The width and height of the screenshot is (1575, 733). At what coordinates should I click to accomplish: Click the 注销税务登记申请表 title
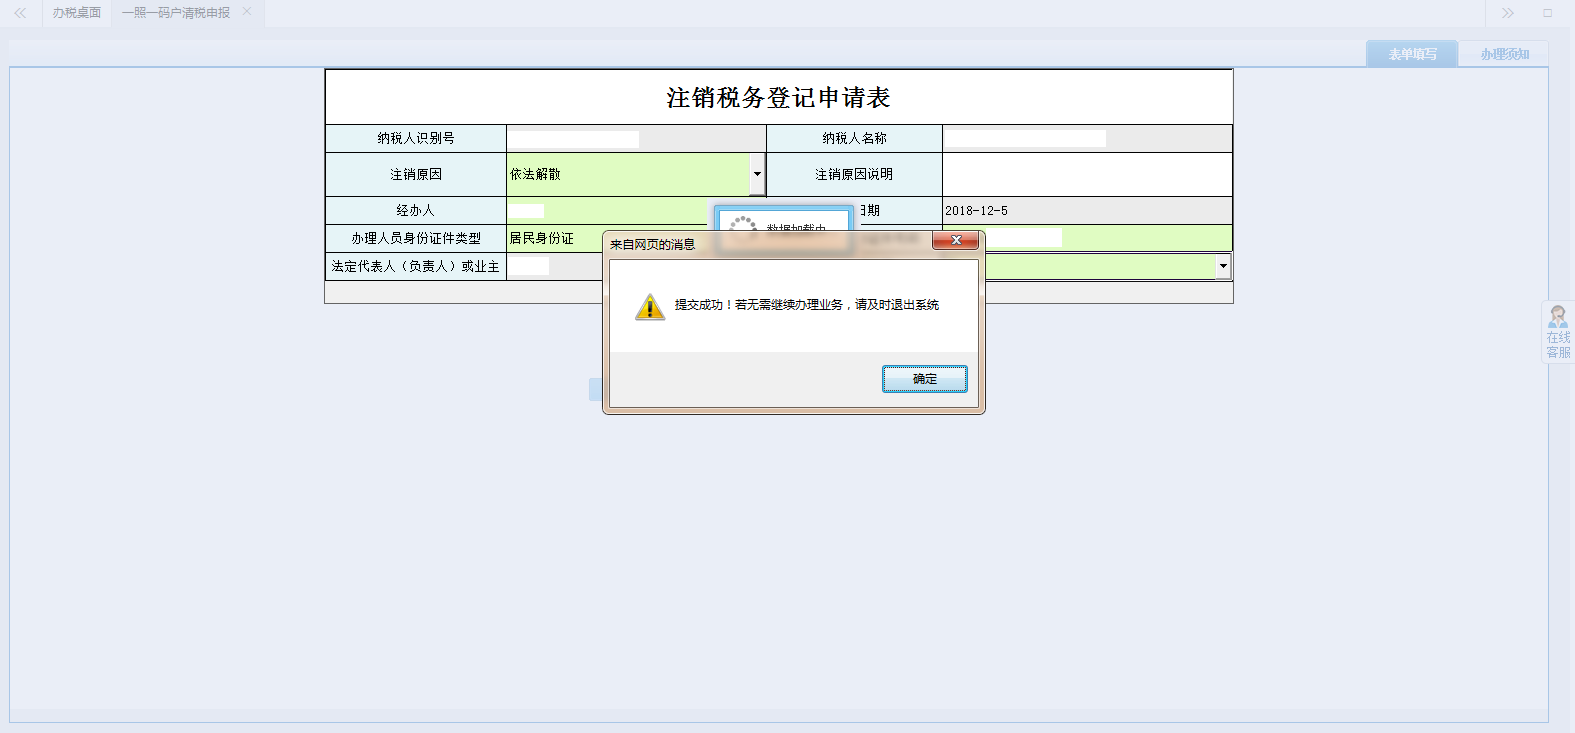(778, 97)
